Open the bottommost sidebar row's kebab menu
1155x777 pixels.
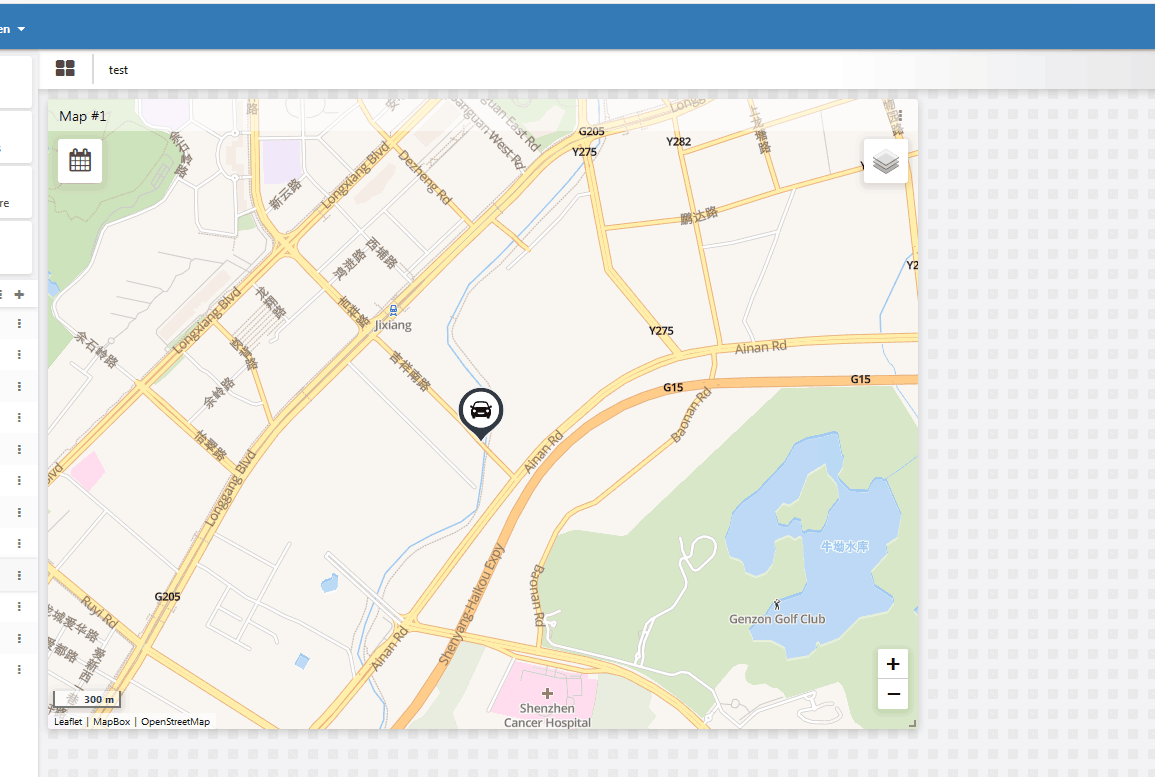(x=19, y=669)
